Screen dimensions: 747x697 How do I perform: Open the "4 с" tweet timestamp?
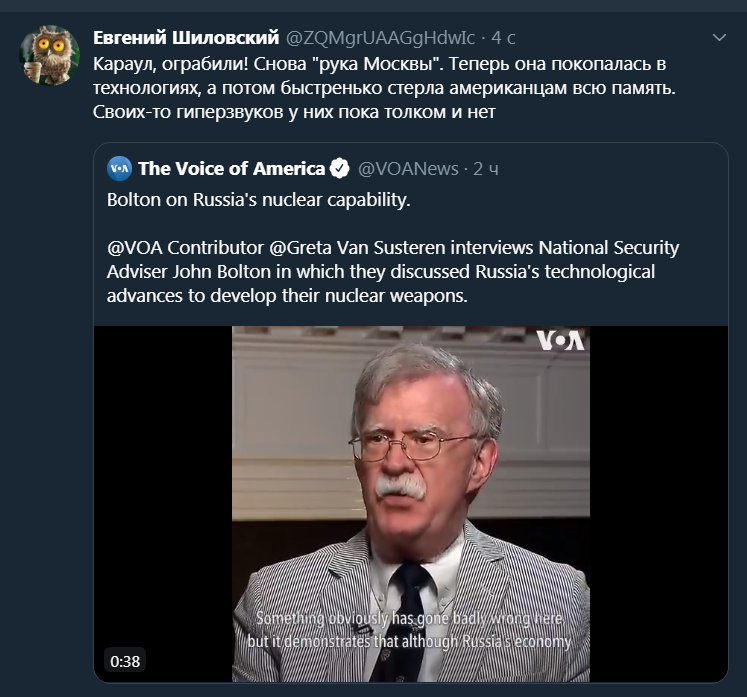point(503,38)
